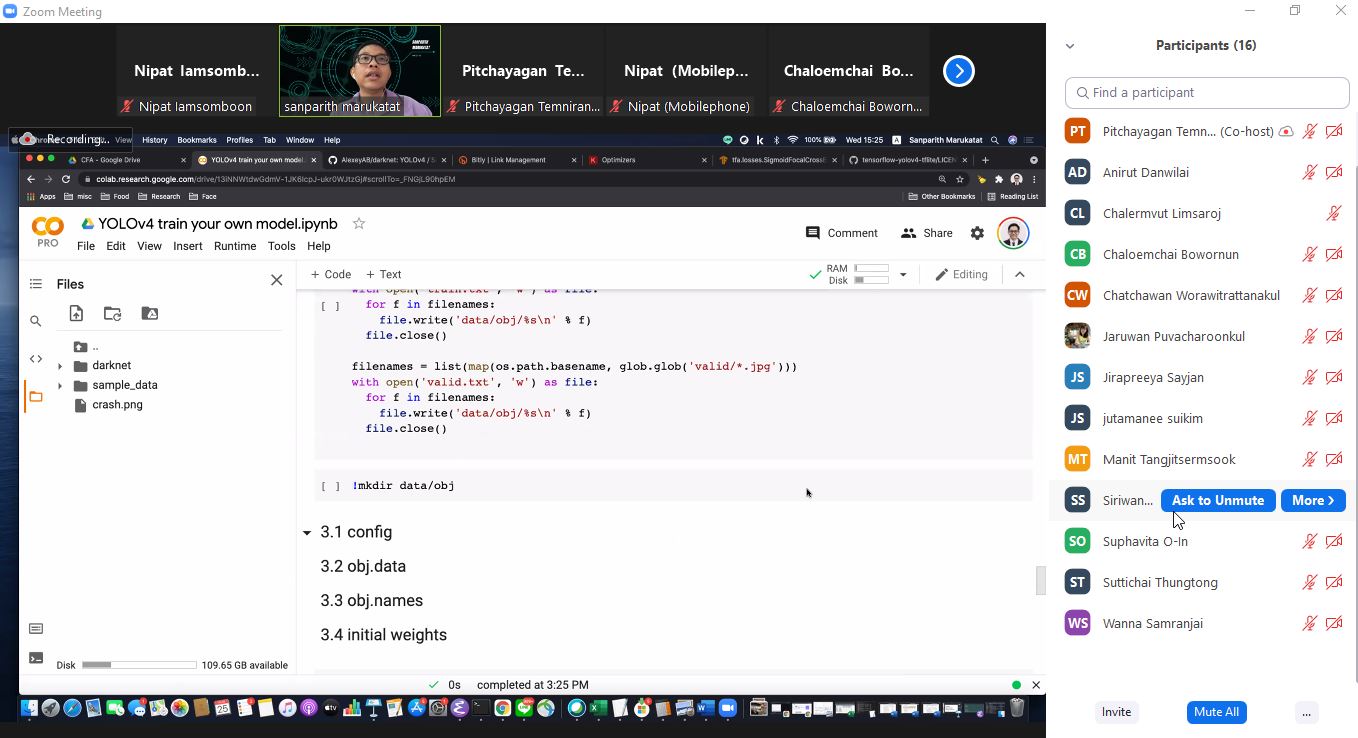The height and width of the screenshot is (738, 1358).
Task: Click muted microphone icon for Anirut Danwilai
Action: point(1309,172)
